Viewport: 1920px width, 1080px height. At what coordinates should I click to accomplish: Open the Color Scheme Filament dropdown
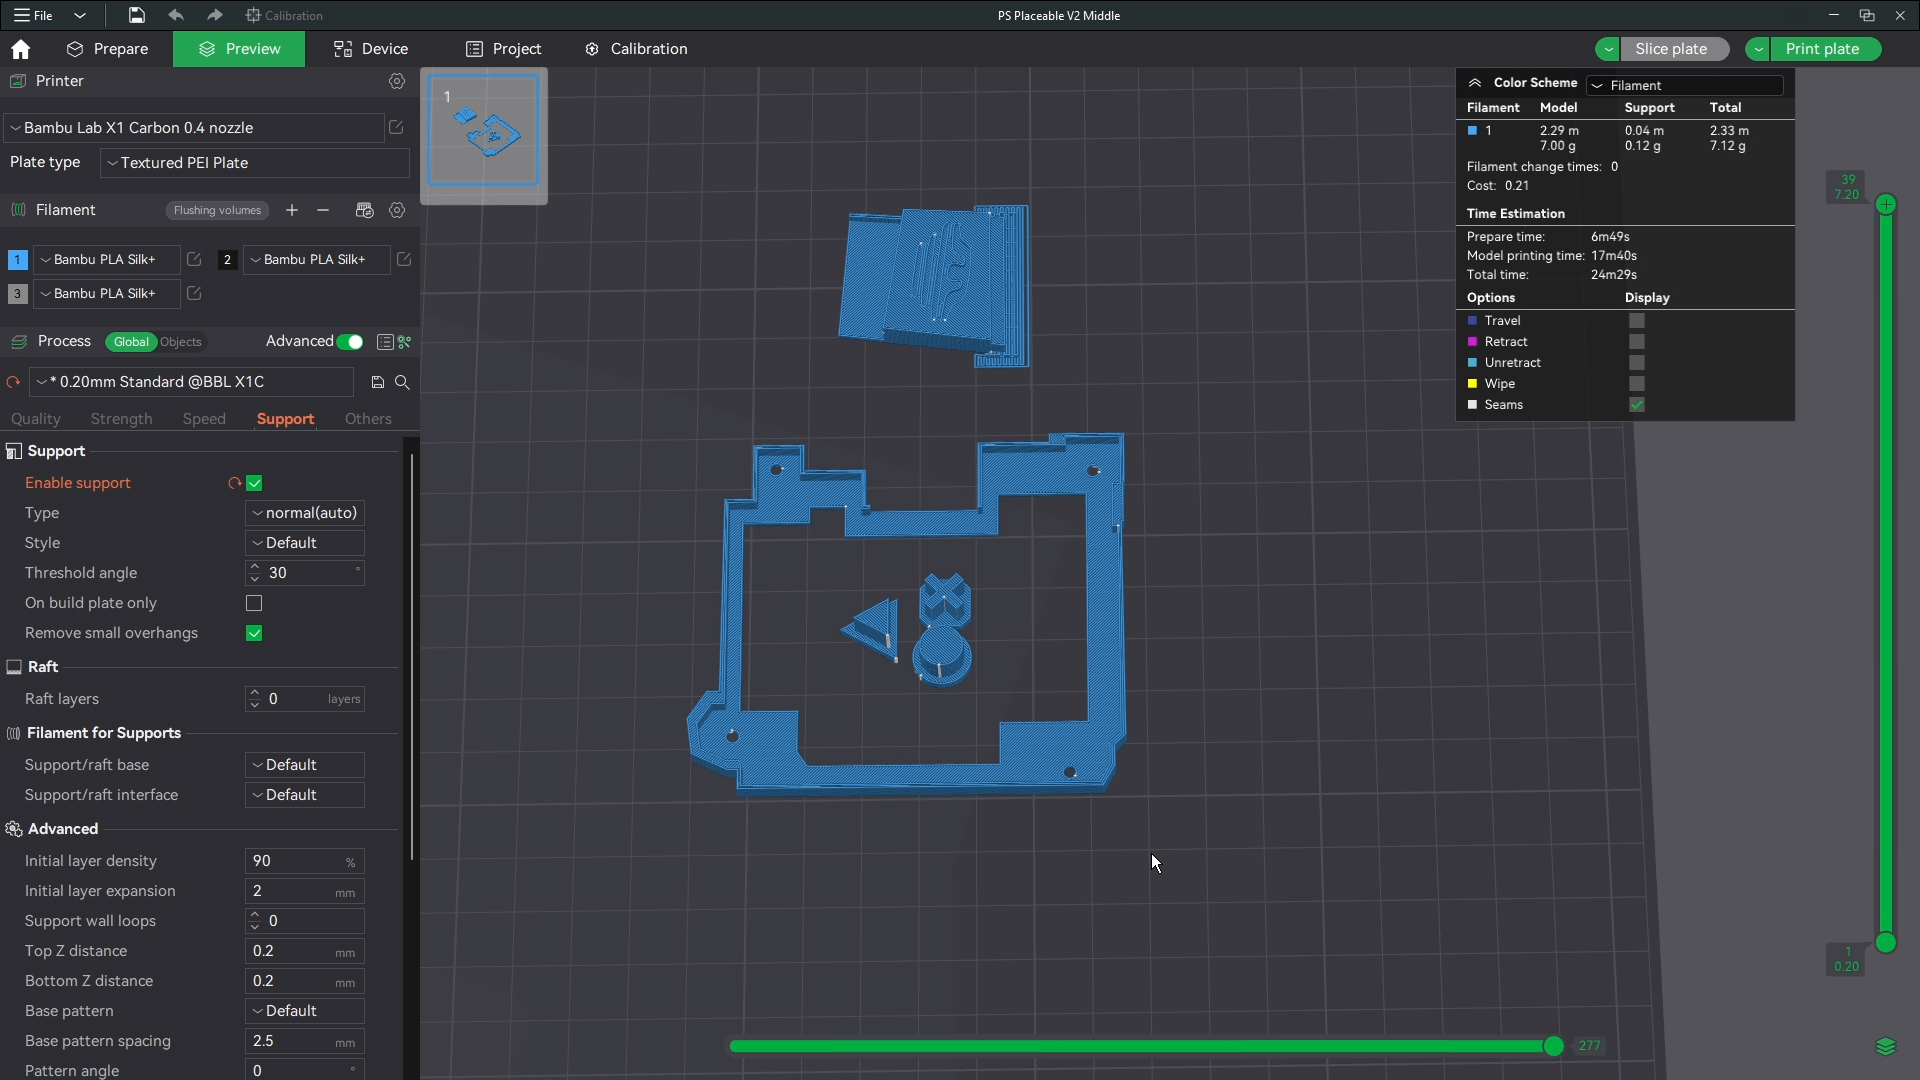click(x=1685, y=85)
